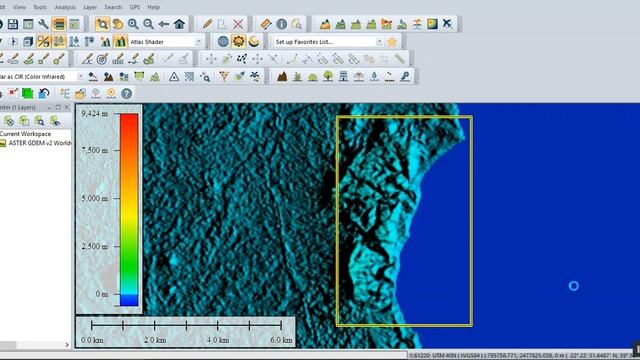
Task: Select the create area feature brush tool
Action: click(28, 59)
